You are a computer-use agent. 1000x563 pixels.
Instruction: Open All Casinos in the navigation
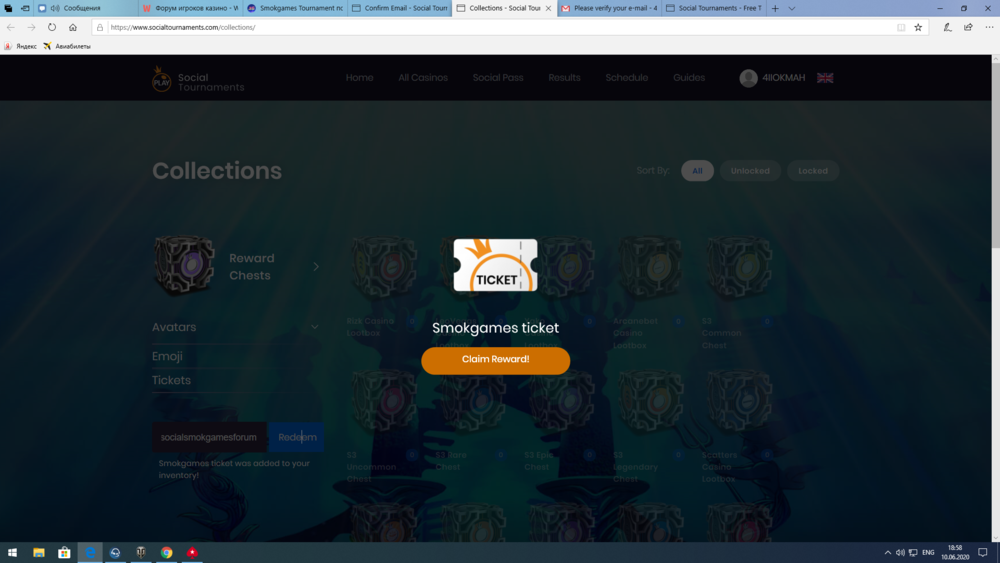423,78
